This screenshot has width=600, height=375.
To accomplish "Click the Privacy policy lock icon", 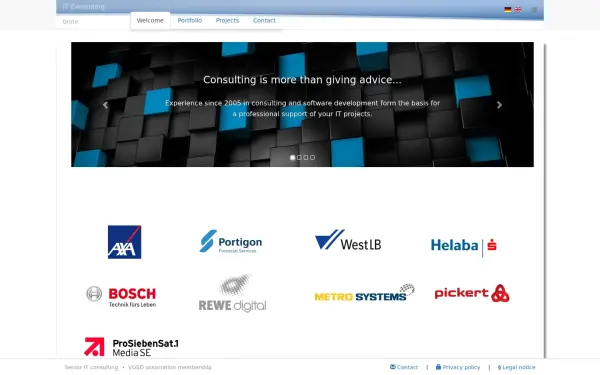I will [439, 367].
